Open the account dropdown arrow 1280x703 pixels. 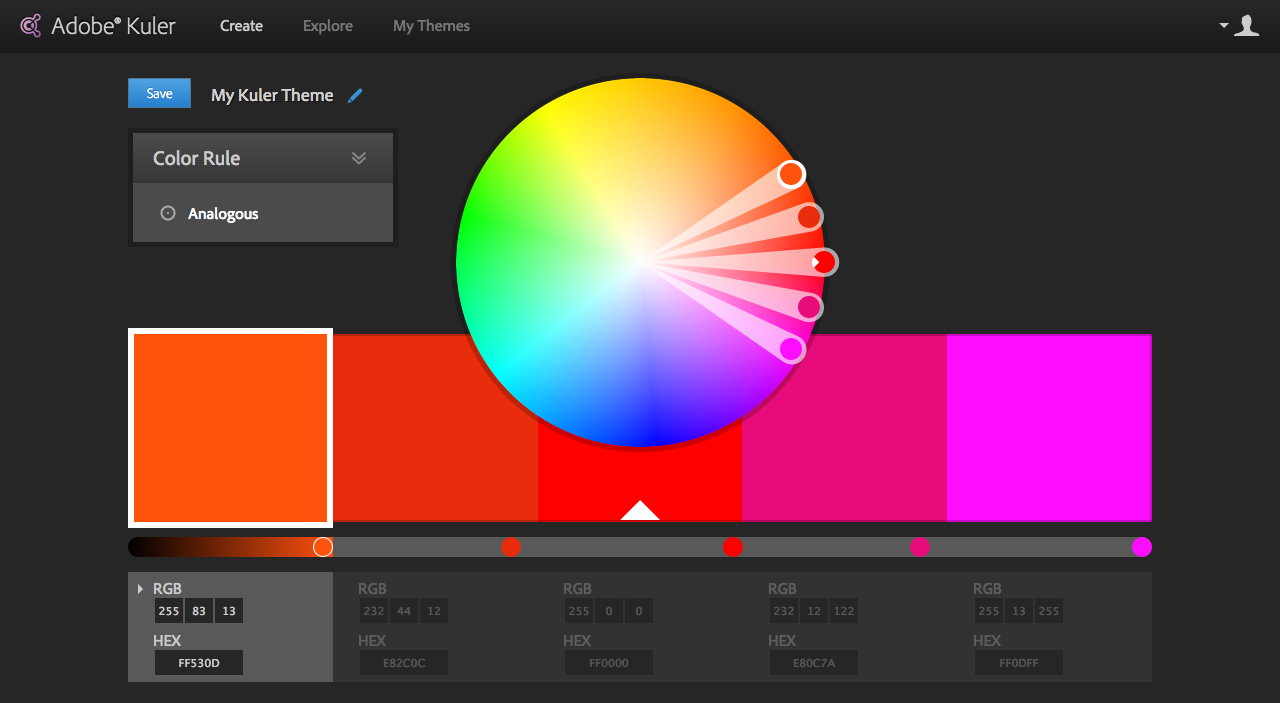[1224, 26]
